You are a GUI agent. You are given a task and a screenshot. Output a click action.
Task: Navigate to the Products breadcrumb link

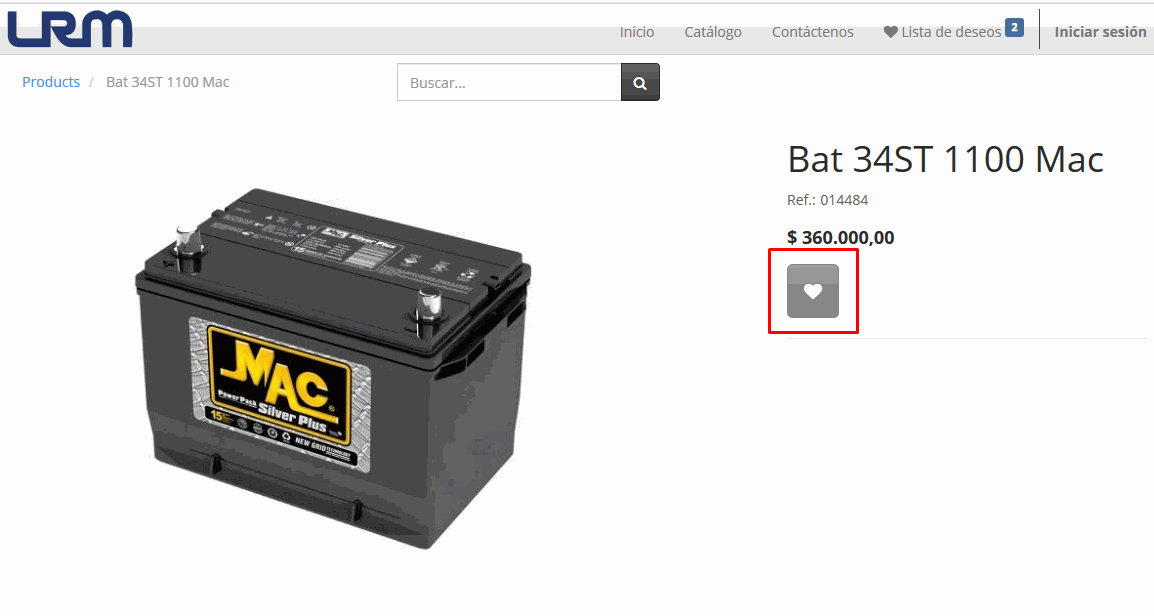(51, 82)
